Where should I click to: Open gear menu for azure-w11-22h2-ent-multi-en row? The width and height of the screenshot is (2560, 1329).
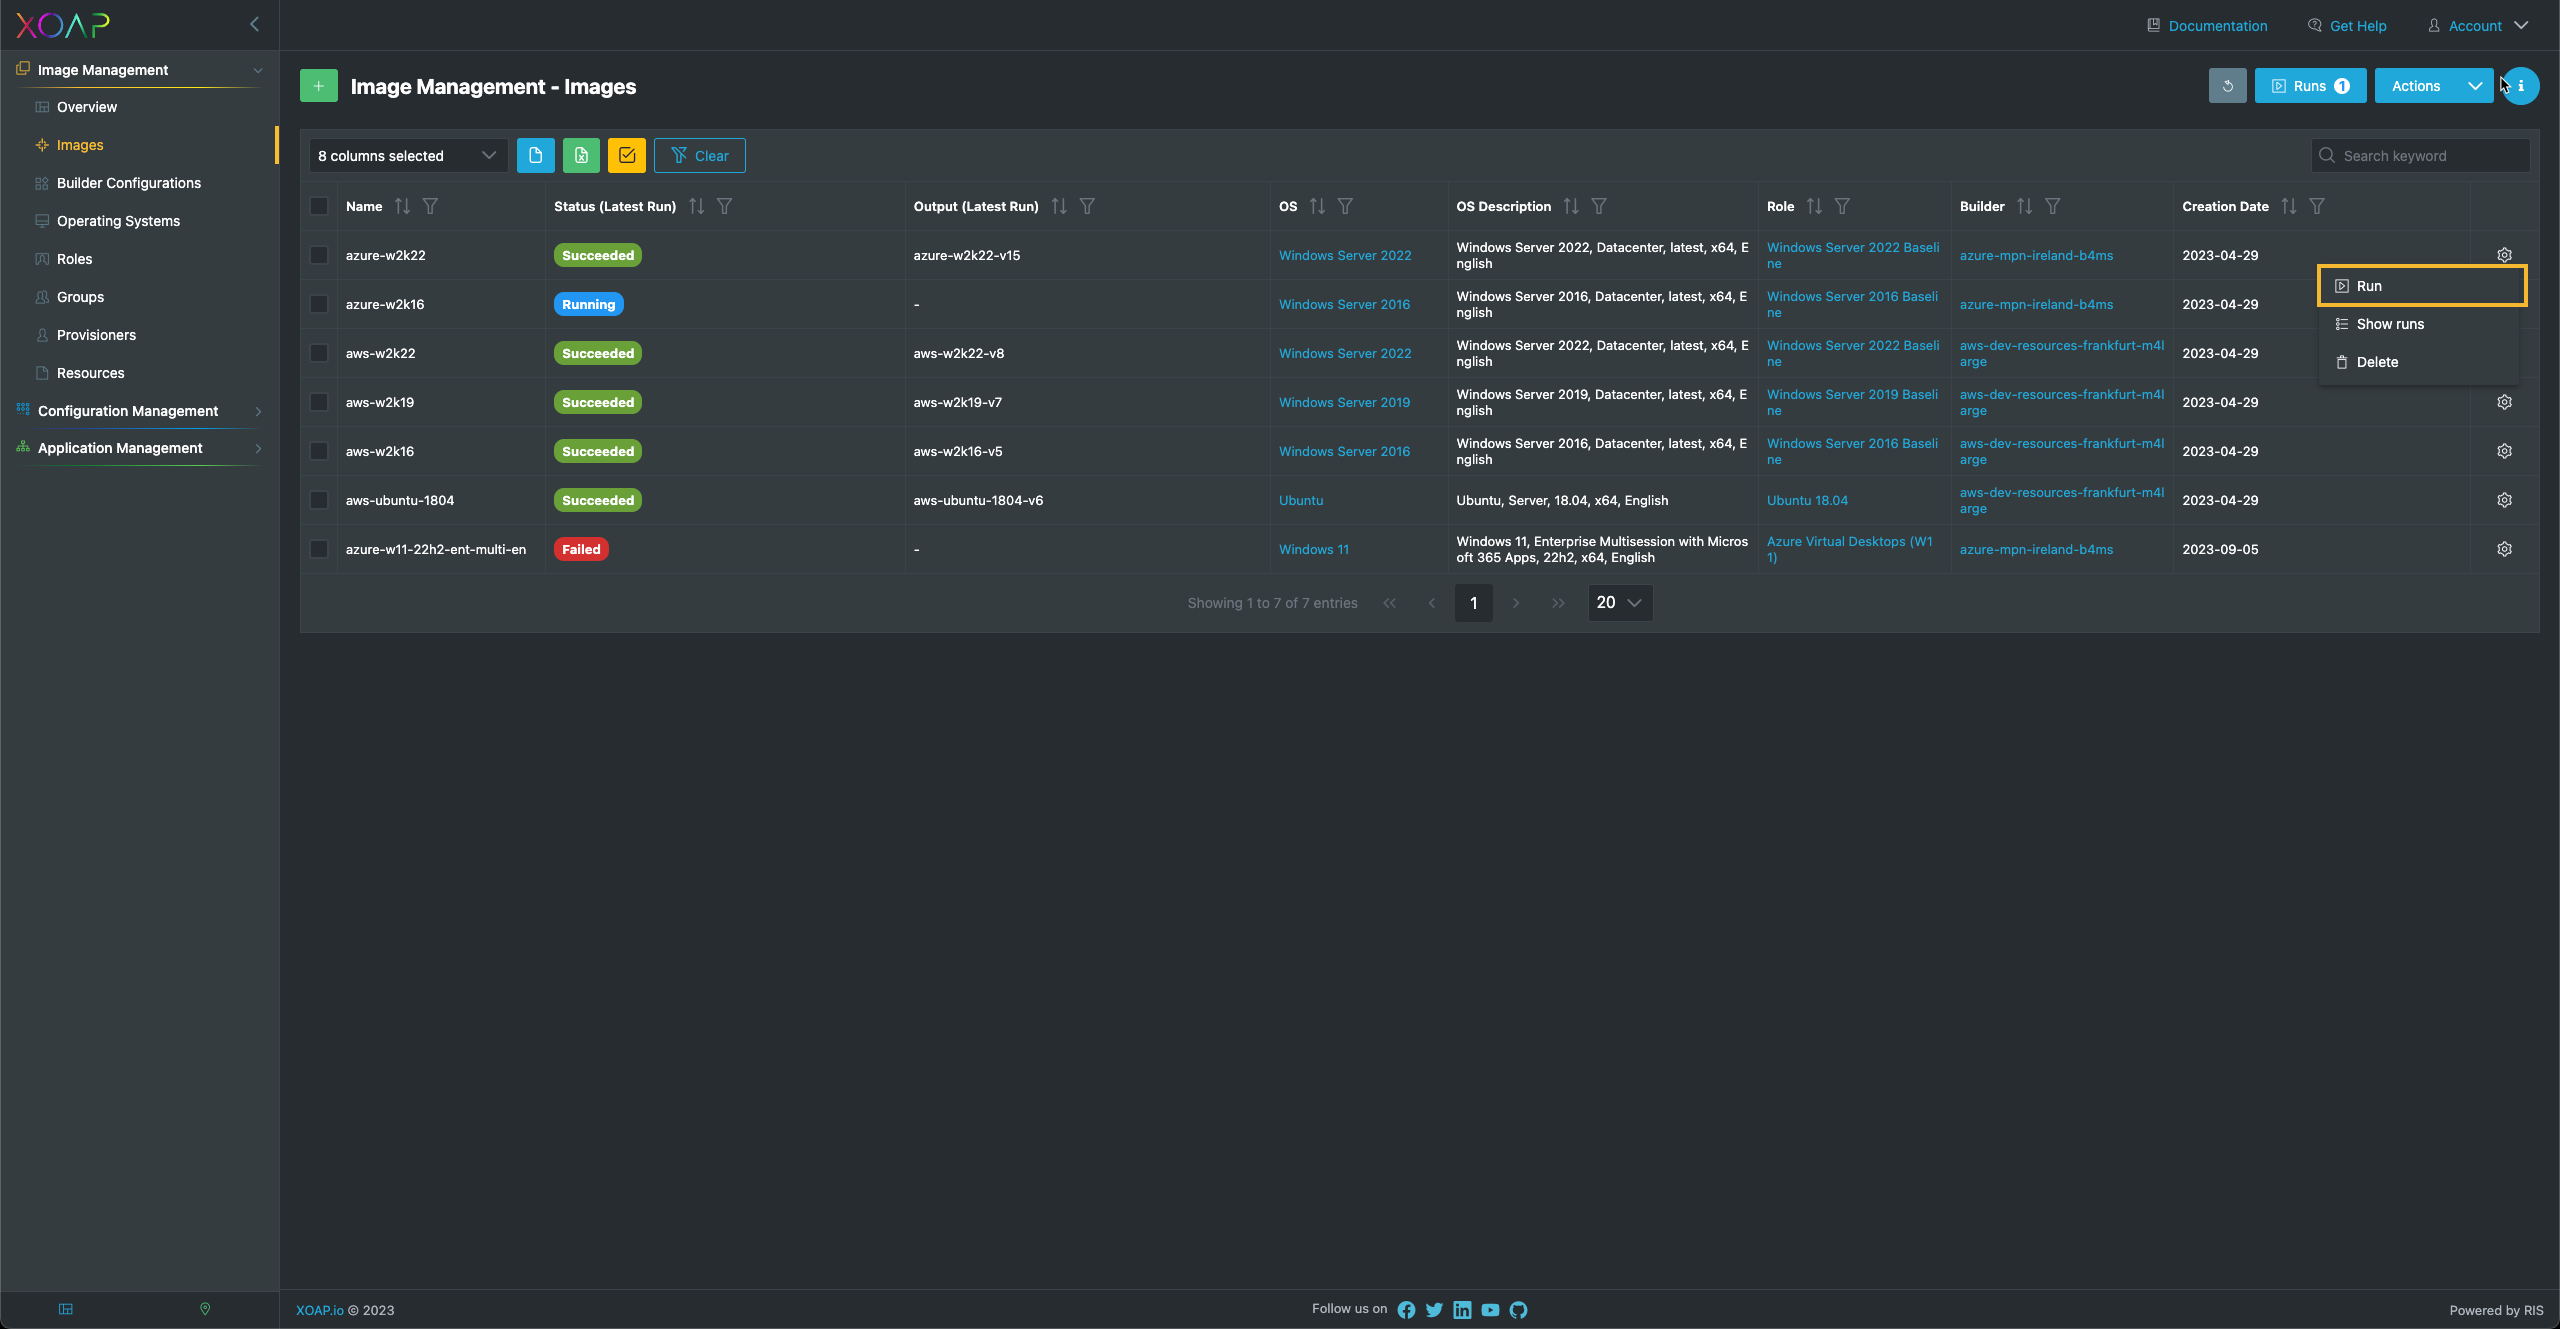coord(2504,549)
